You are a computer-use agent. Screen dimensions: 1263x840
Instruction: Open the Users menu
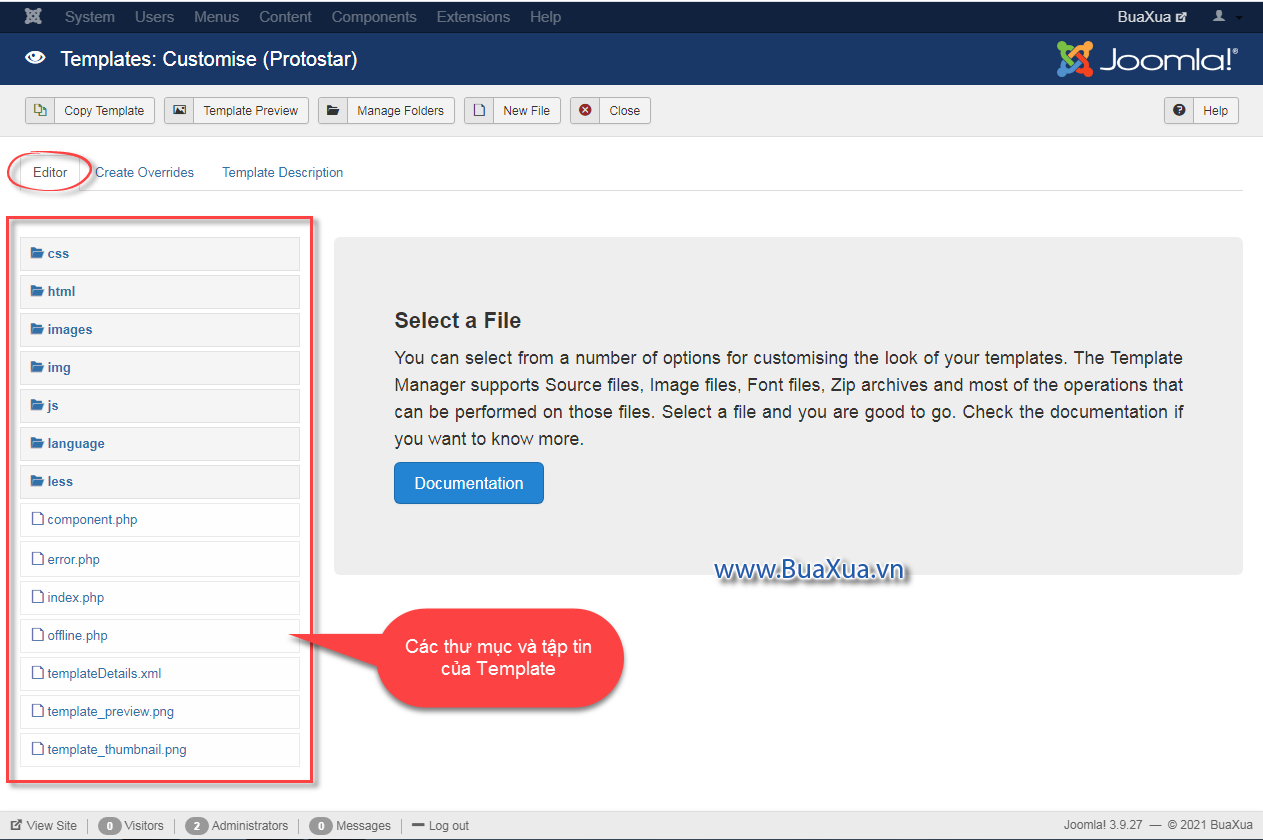(x=154, y=17)
